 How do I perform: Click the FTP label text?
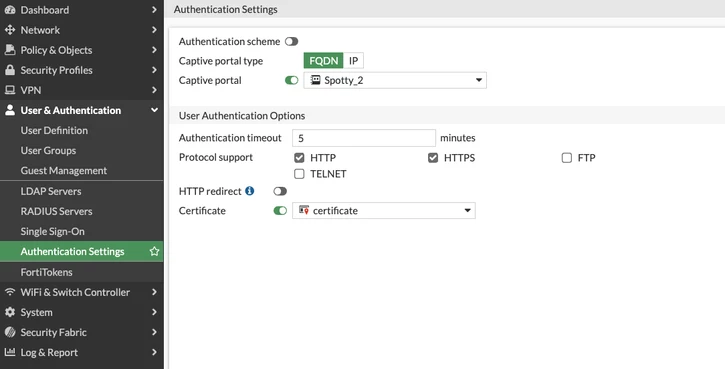point(586,158)
